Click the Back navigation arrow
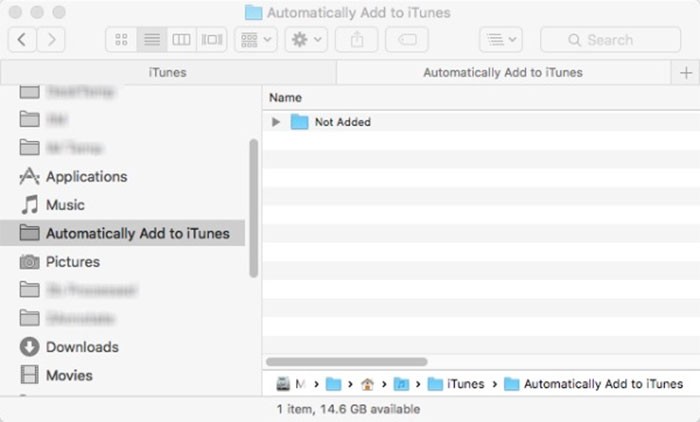This screenshot has width=700, height=422. click(x=22, y=40)
